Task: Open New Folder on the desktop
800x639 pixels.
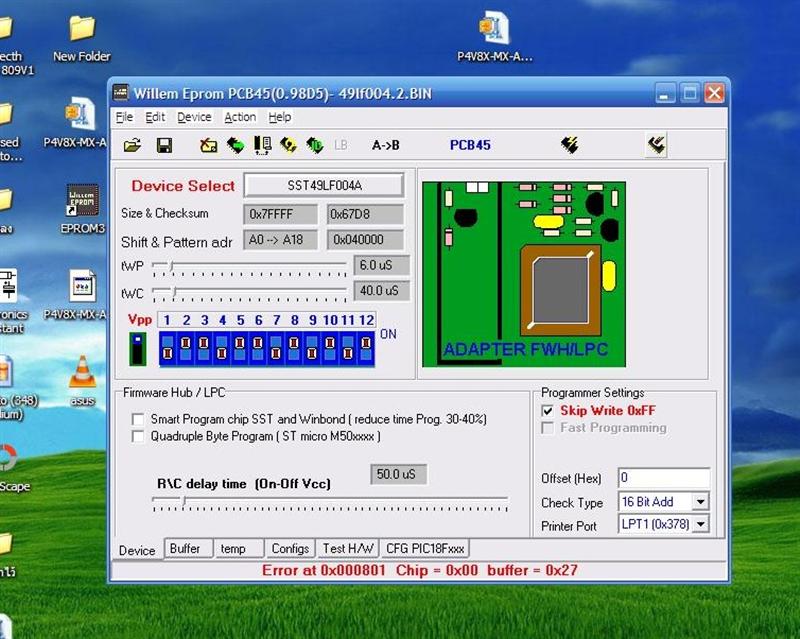Action: pos(82,38)
